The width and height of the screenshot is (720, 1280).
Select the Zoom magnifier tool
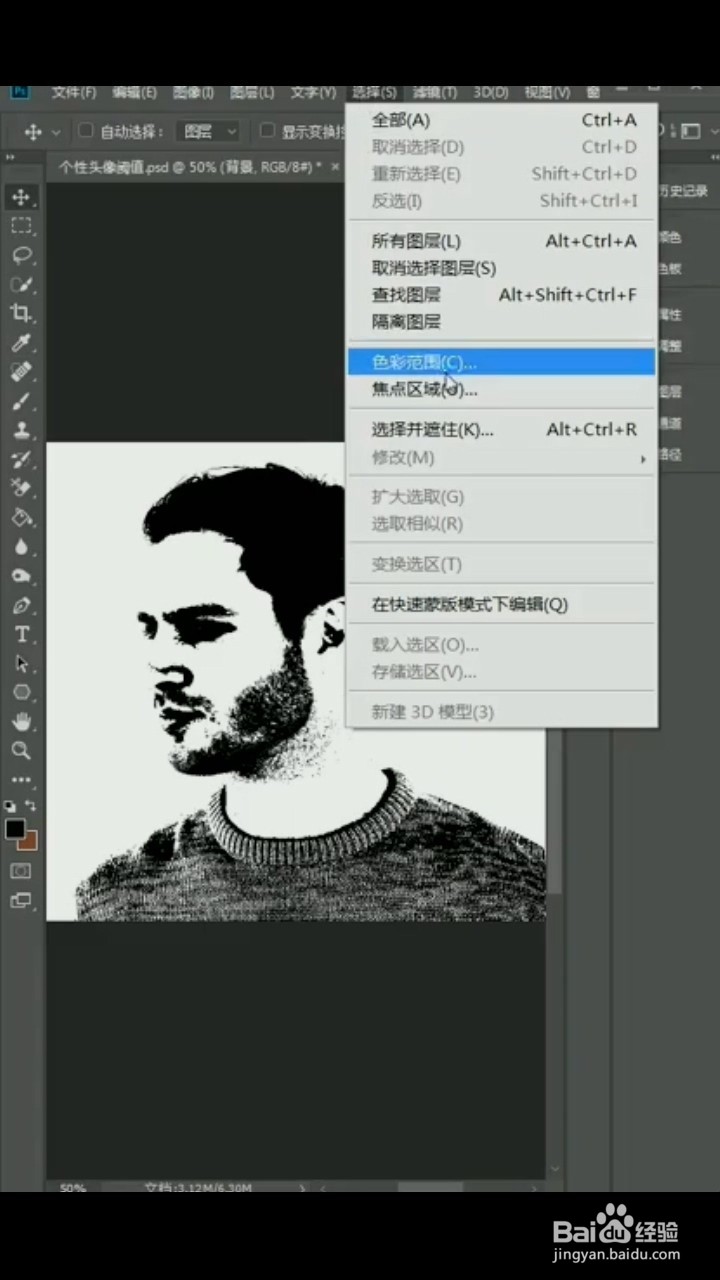(21, 750)
